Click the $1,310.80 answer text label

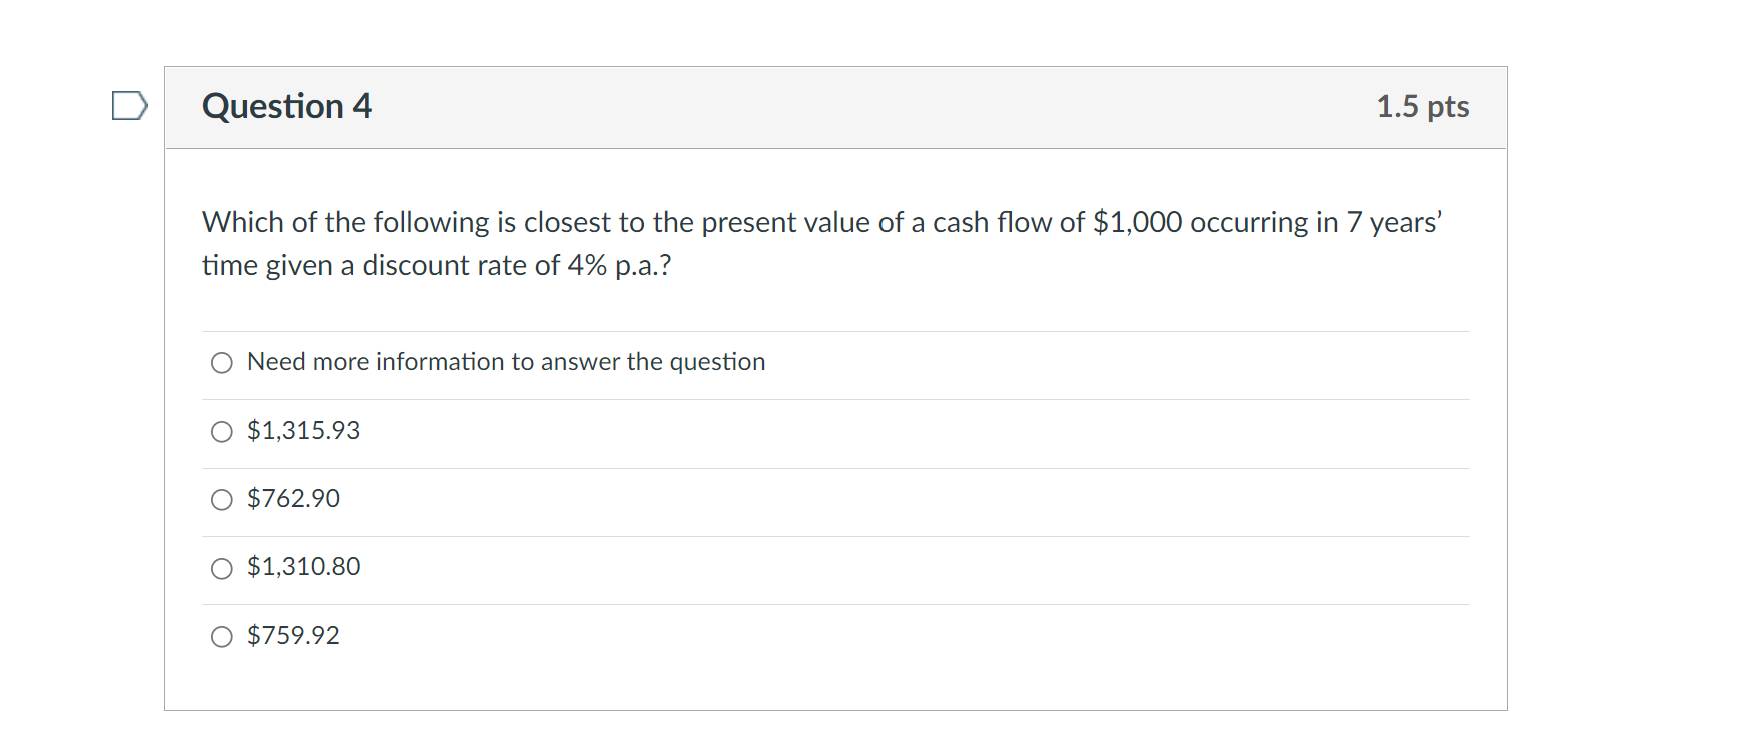[303, 567]
